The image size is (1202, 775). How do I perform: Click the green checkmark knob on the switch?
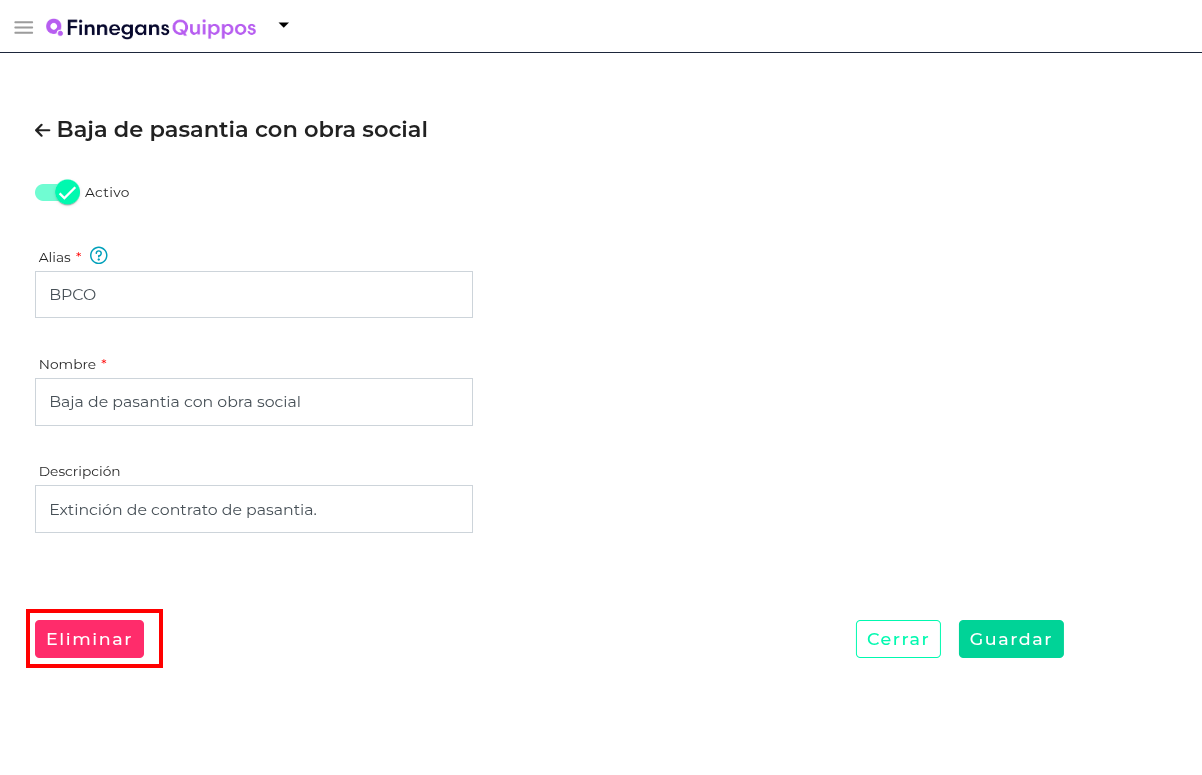click(67, 192)
